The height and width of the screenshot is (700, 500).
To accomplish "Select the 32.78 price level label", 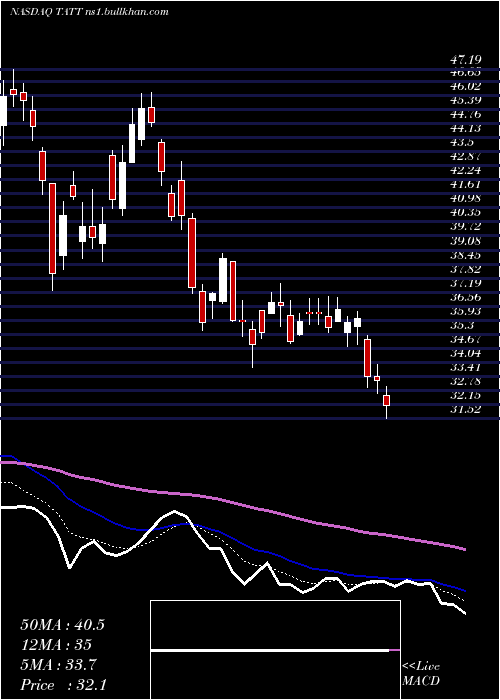I will [x=465, y=382].
